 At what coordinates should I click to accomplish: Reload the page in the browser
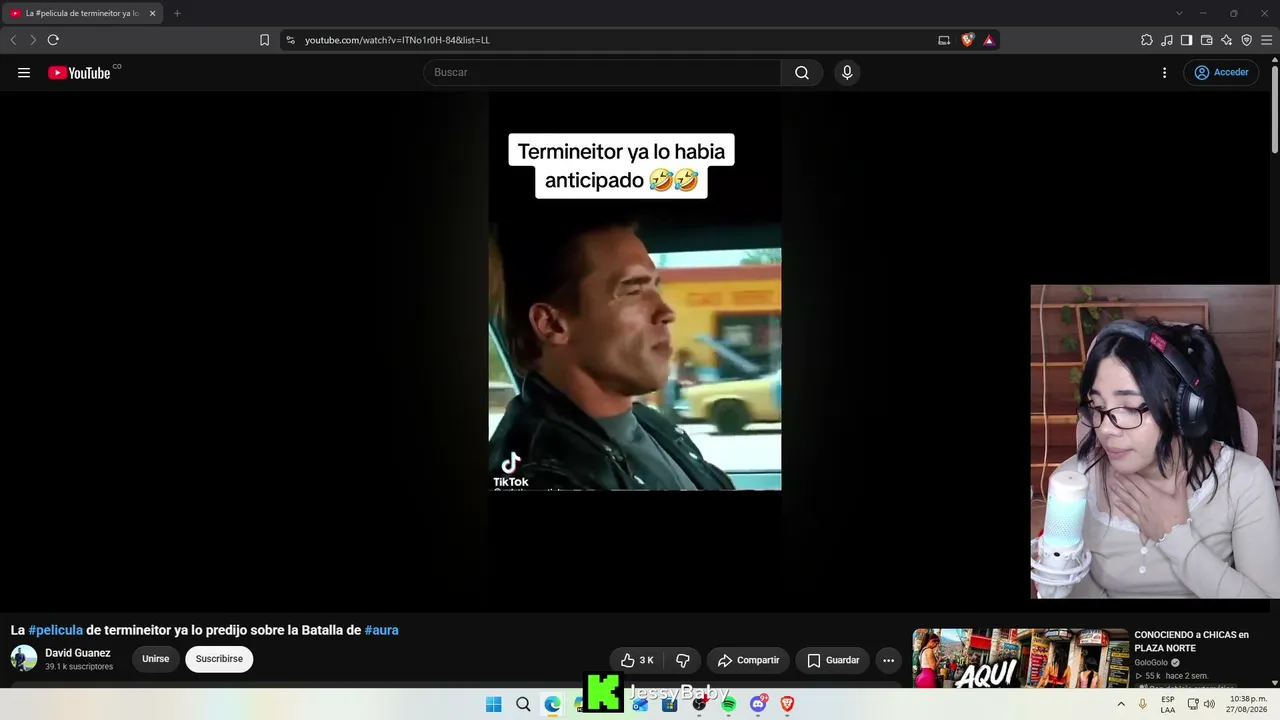(53, 40)
